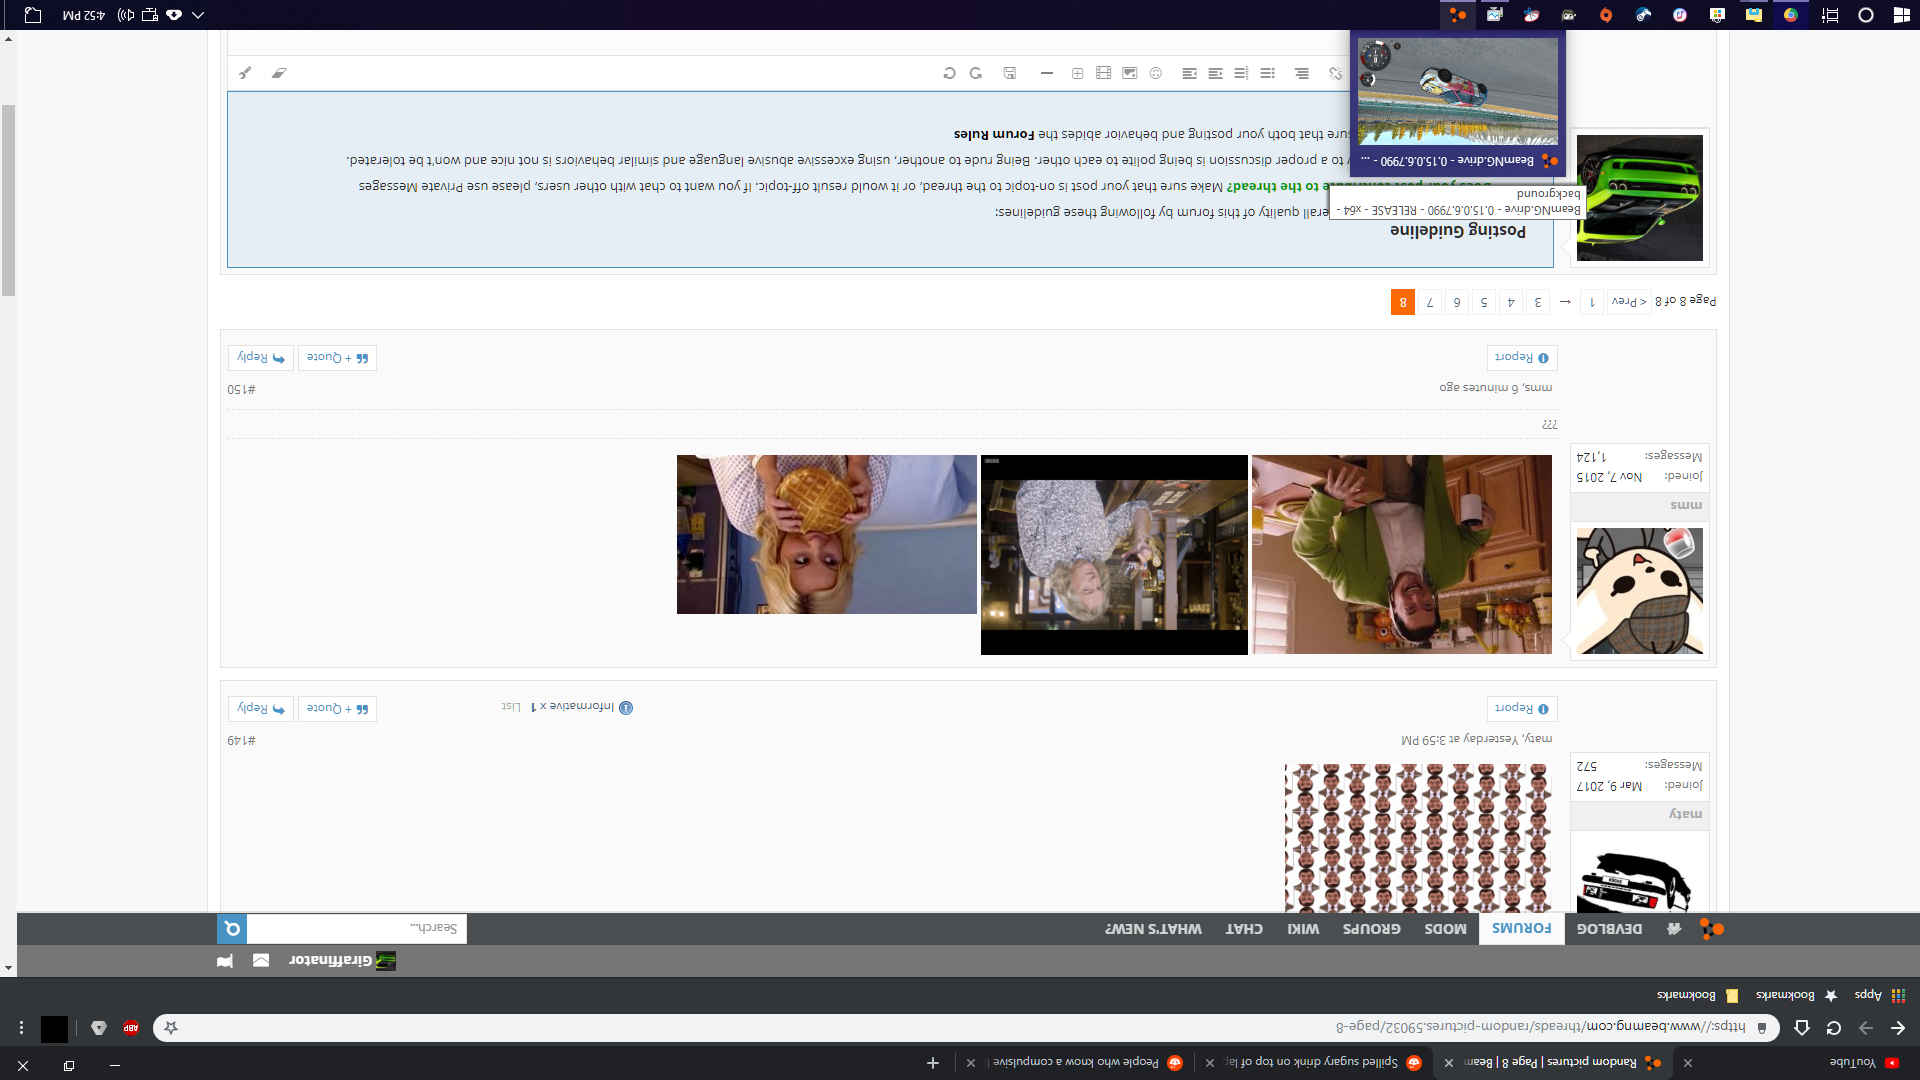Image resolution: width=1920 pixels, height=1080 pixels.
Task: Open WHAT'S NEW? navigation tab
Action: tap(1153, 929)
